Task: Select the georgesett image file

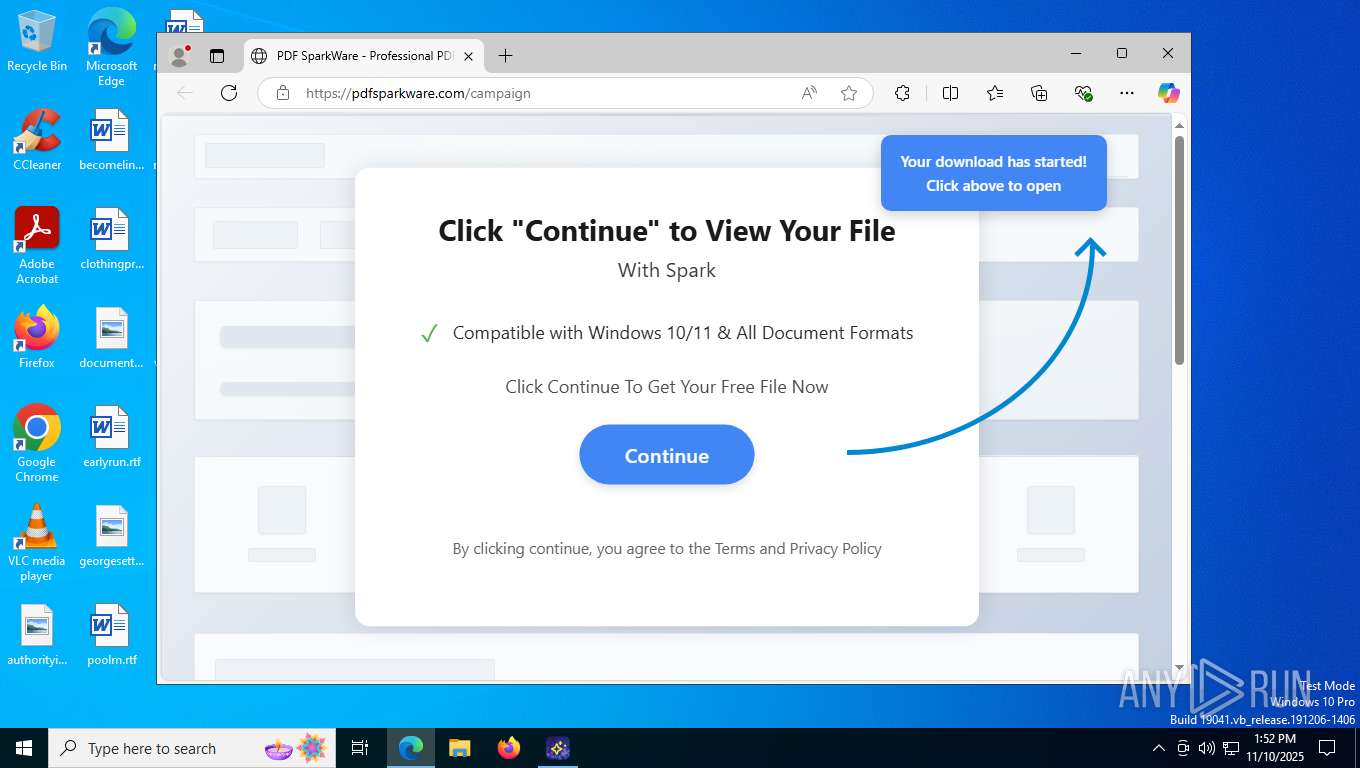Action: 111,535
